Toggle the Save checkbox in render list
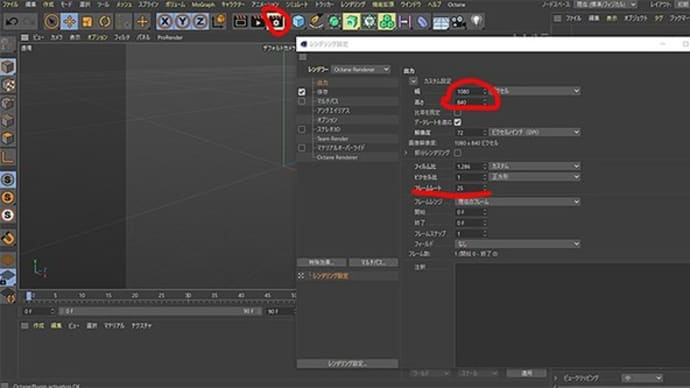 click(301, 92)
